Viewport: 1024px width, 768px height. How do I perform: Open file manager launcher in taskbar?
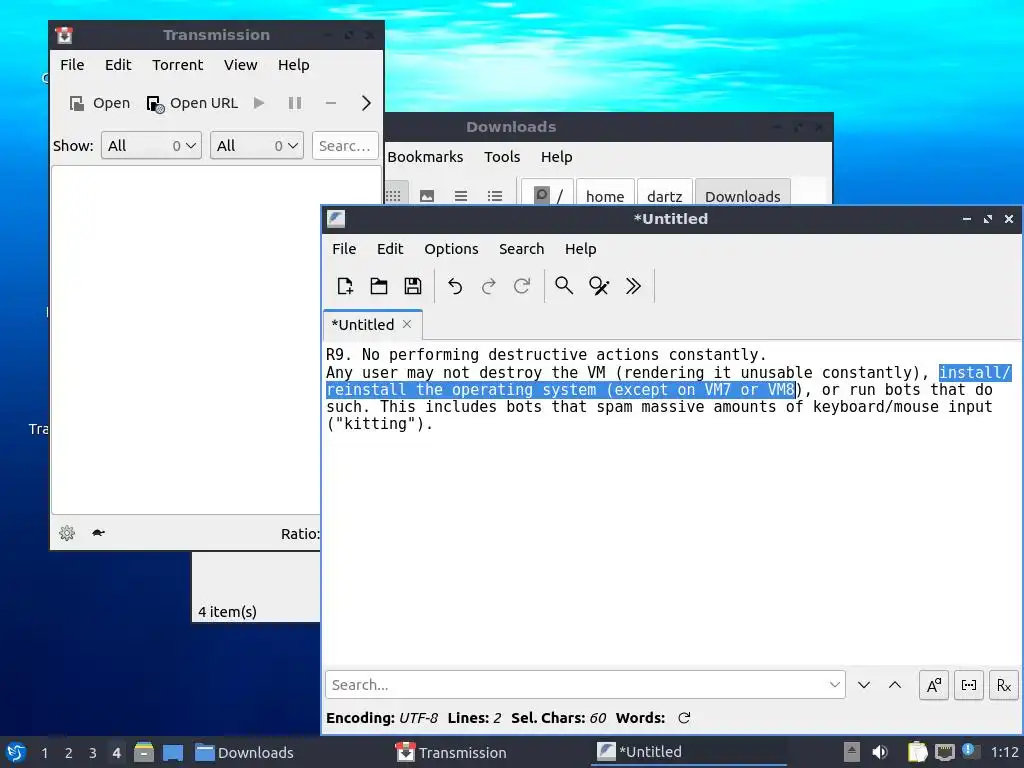[144, 752]
